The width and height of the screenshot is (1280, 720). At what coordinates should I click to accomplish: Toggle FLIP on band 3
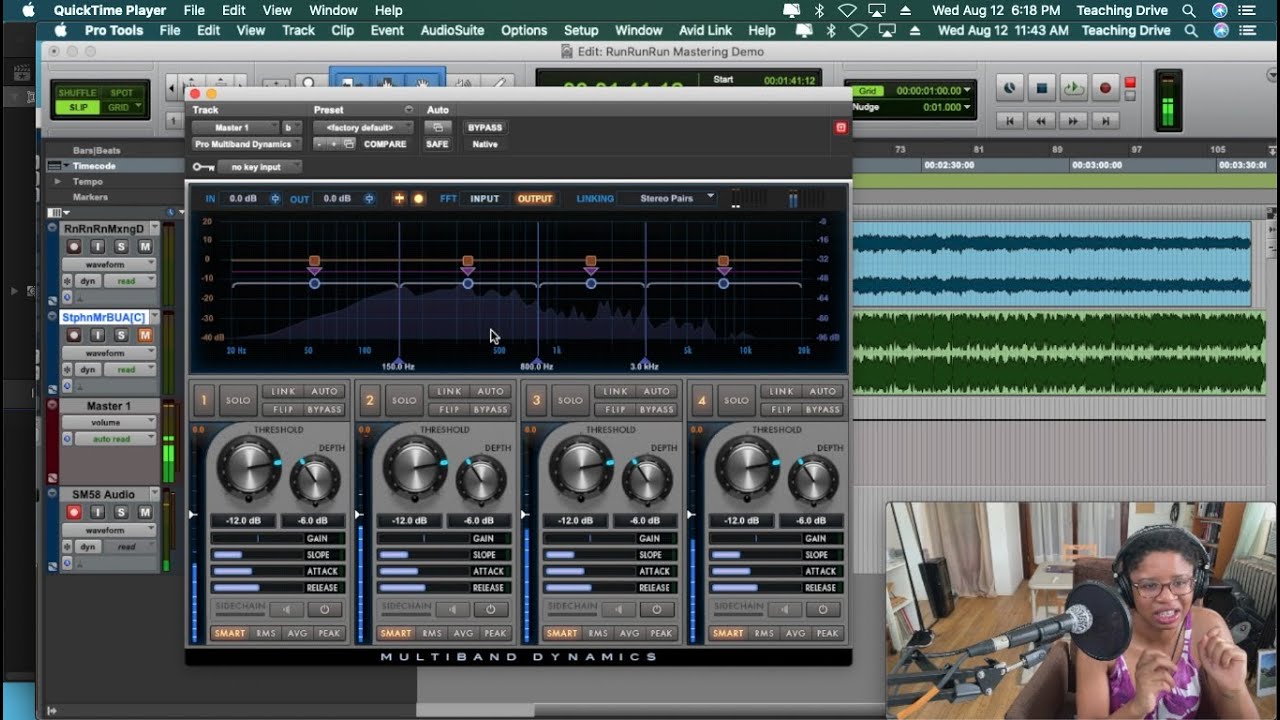pos(615,409)
